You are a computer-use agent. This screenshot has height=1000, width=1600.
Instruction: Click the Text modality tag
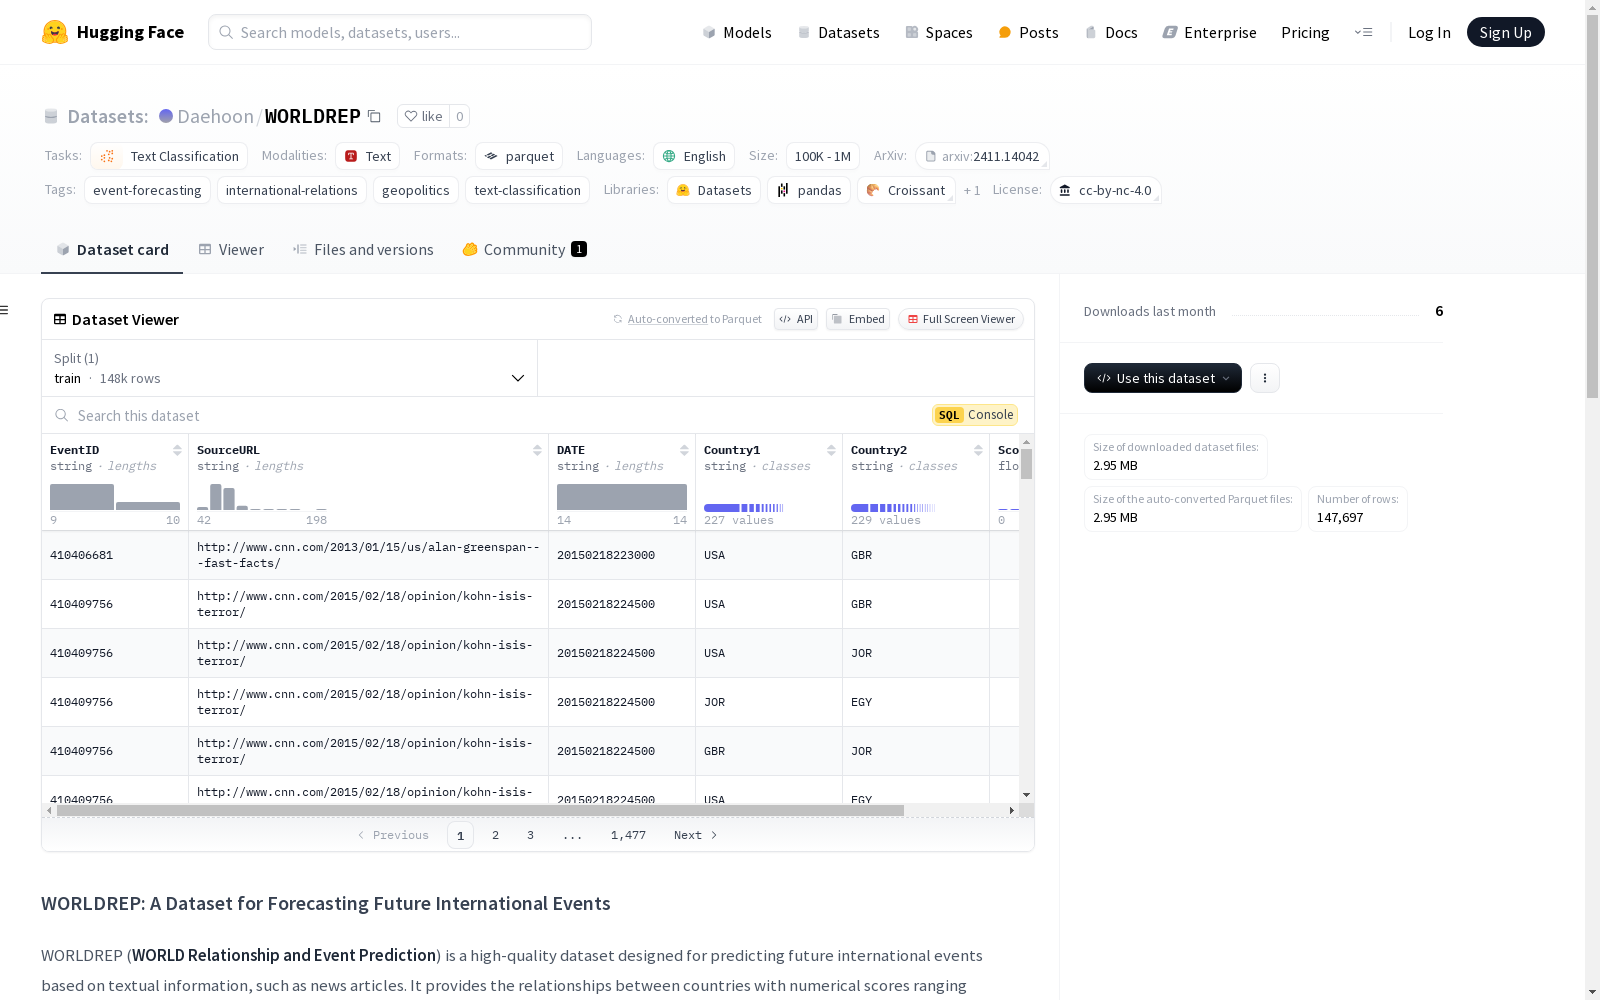(367, 156)
